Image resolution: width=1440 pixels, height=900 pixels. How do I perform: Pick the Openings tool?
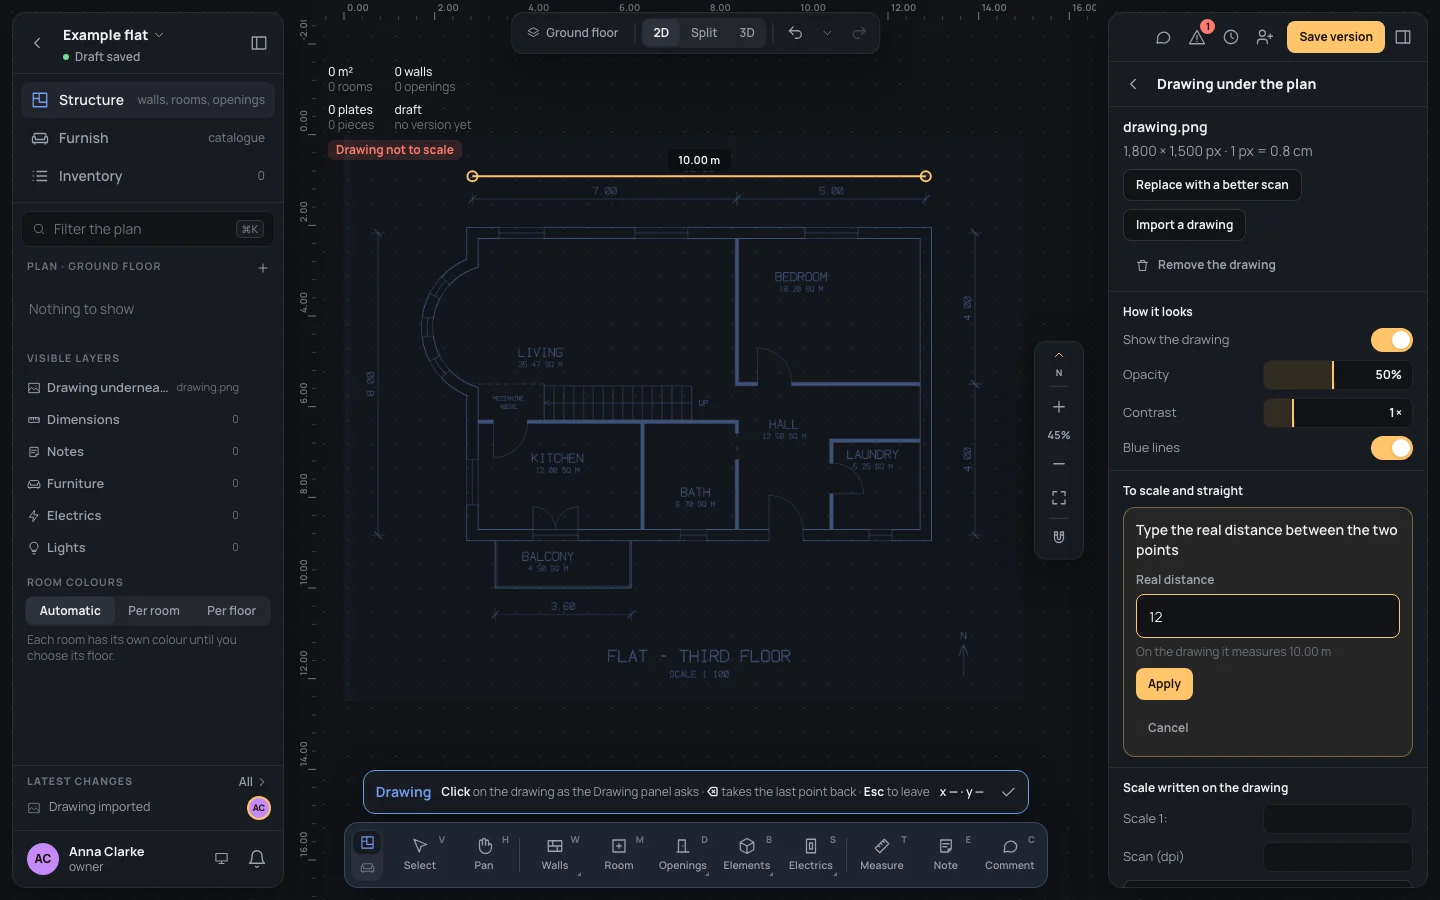[683, 855]
